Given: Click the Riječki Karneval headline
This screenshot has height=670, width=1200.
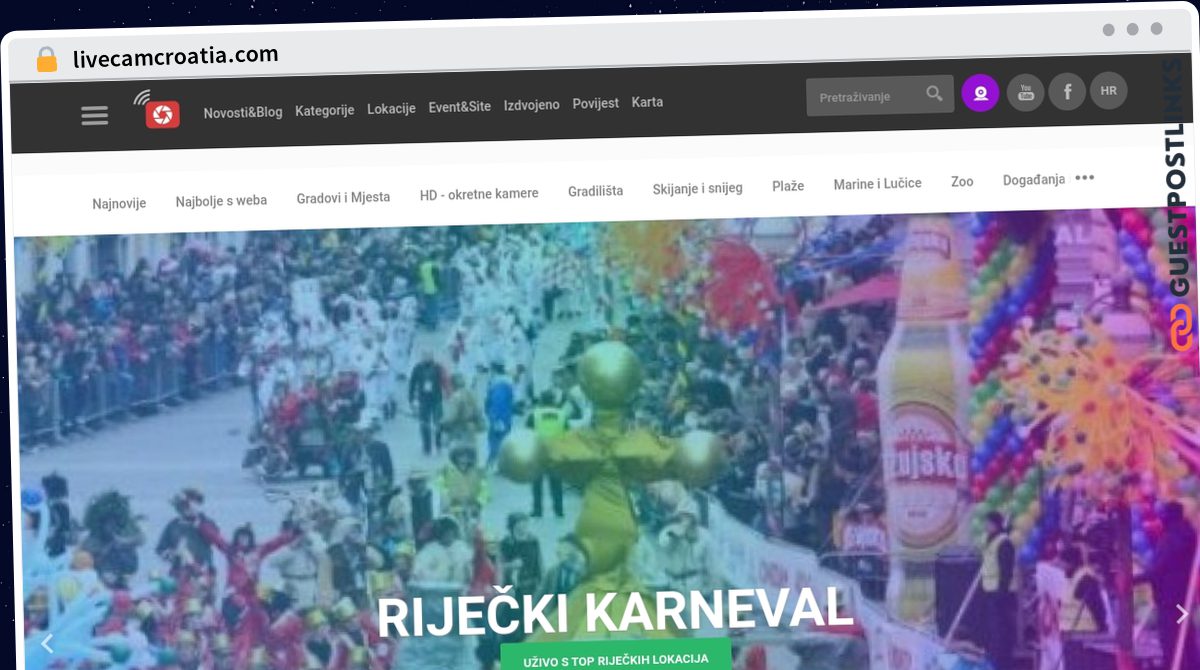Looking at the screenshot, I should pyautogui.click(x=614, y=611).
